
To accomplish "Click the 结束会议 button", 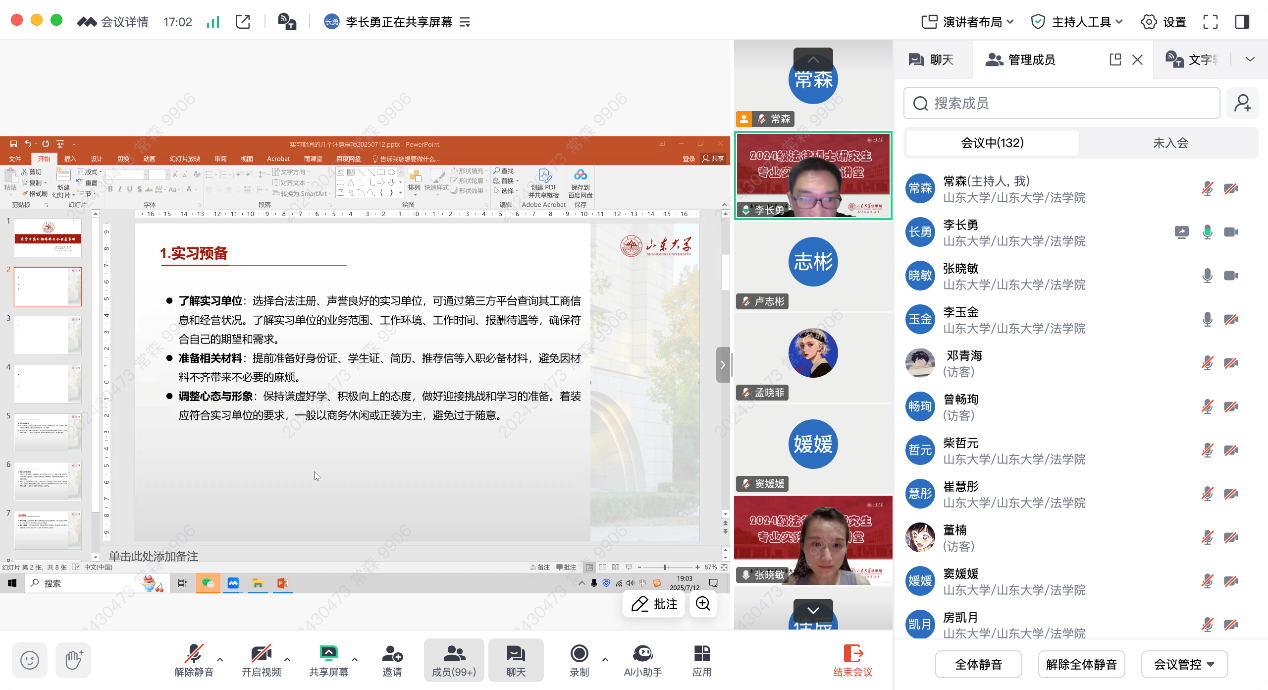I will pyautogui.click(x=853, y=660).
